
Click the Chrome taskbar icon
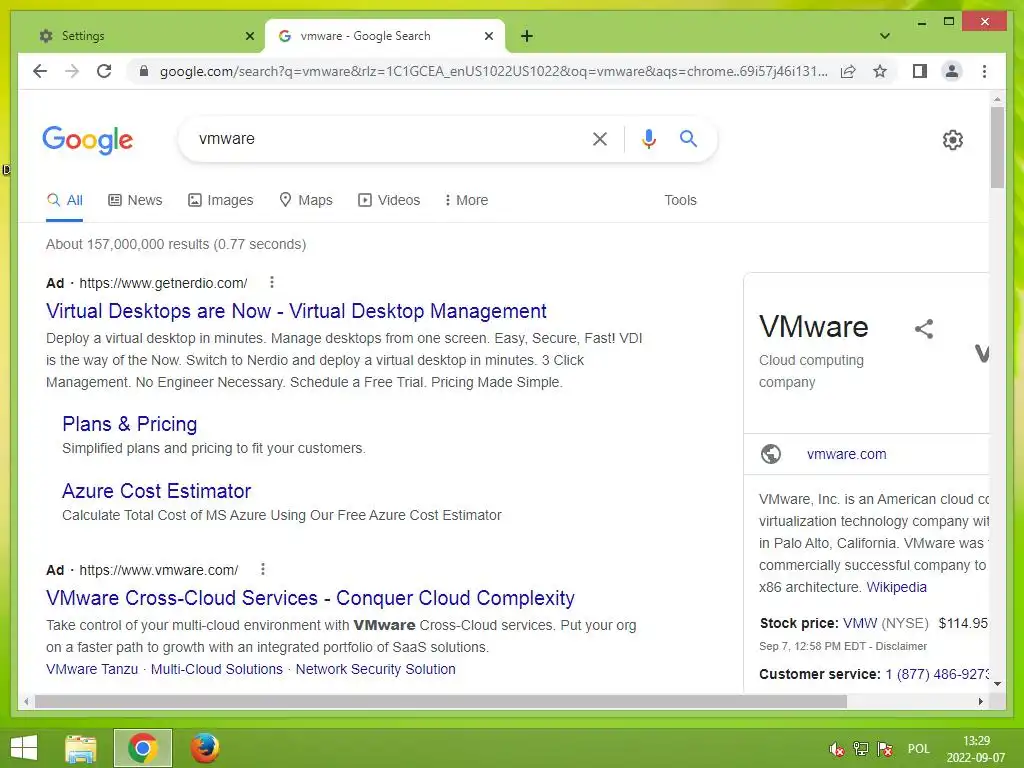coord(142,748)
